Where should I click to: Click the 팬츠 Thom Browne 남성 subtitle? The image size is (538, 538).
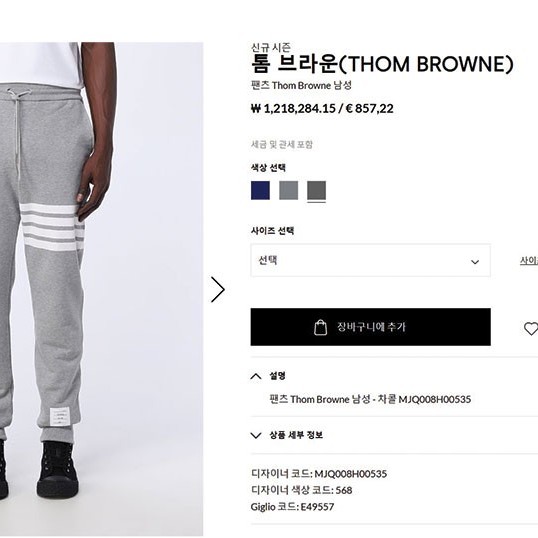click(x=301, y=85)
